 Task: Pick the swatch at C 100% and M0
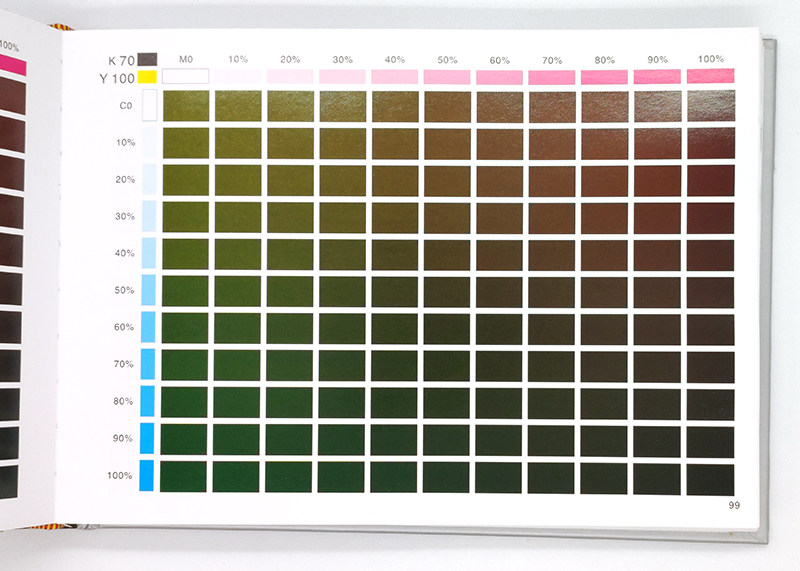pos(183,477)
